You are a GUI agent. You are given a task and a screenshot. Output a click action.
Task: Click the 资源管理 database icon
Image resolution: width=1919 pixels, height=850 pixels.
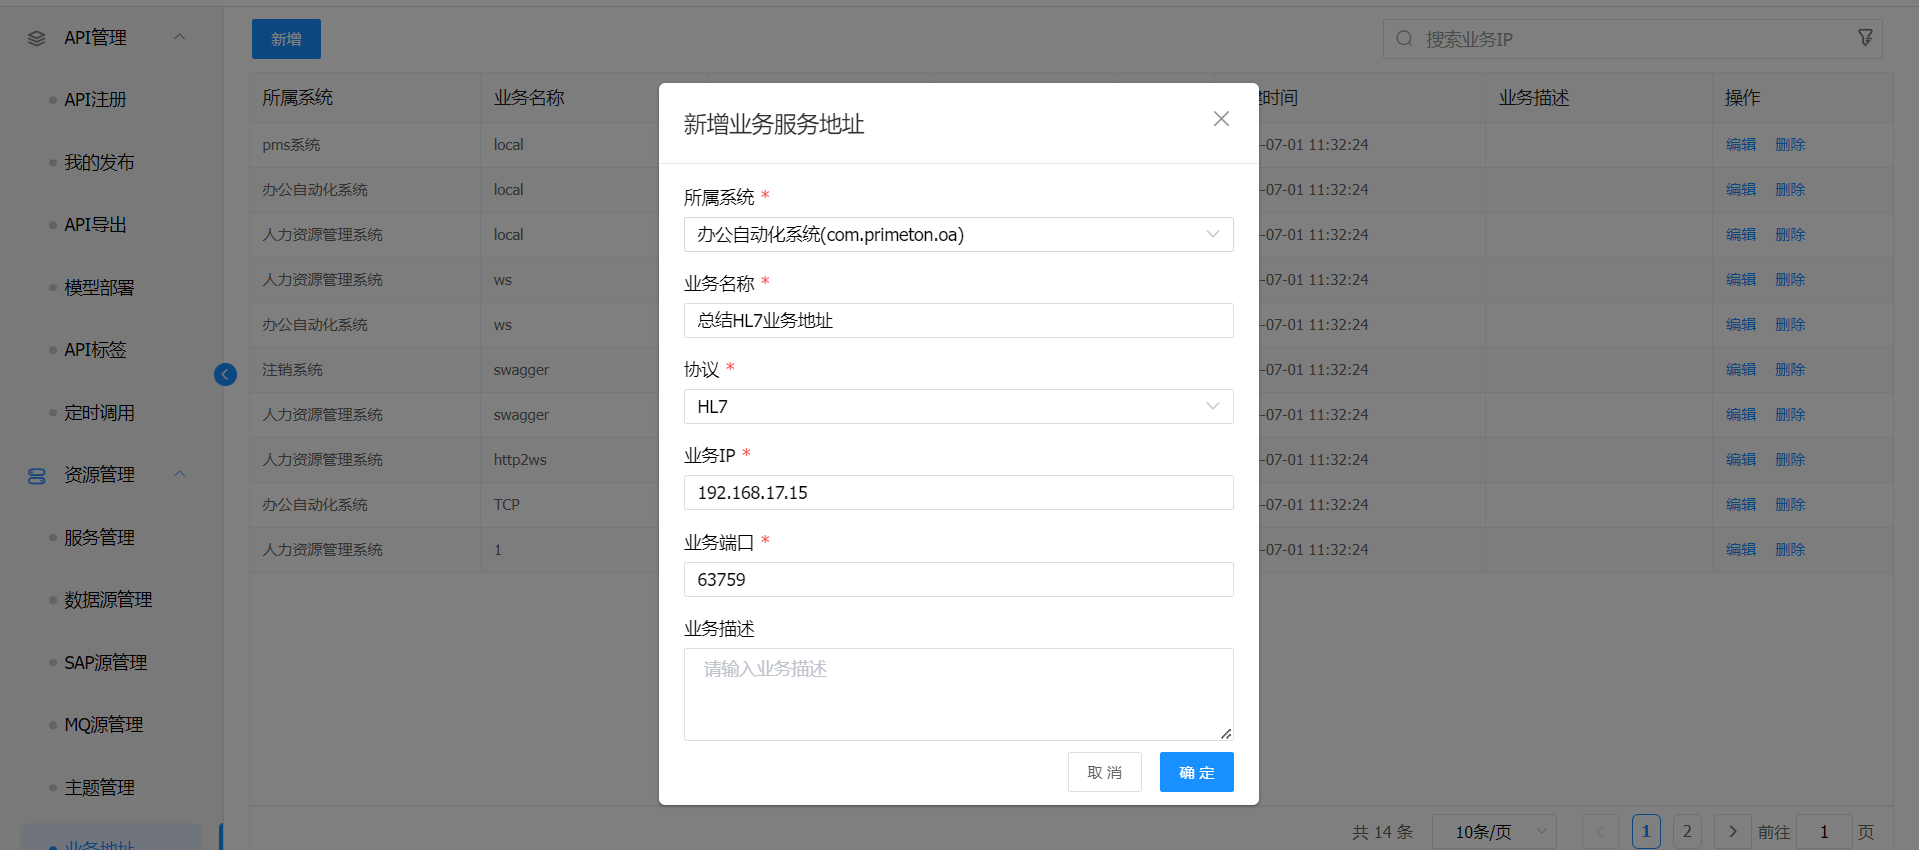click(37, 475)
